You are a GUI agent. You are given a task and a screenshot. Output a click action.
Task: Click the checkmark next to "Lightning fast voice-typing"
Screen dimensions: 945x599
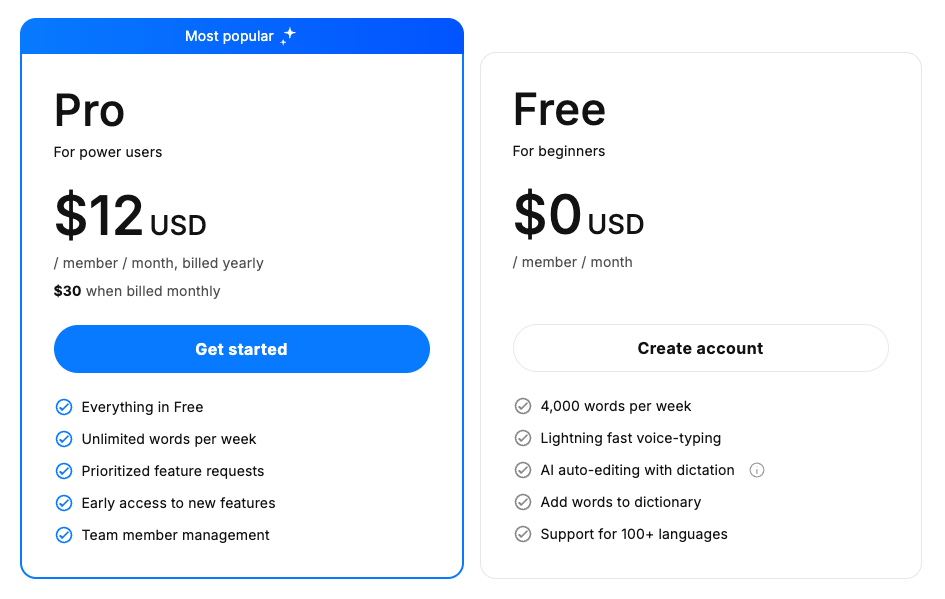pyautogui.click(x=522, y=438)
